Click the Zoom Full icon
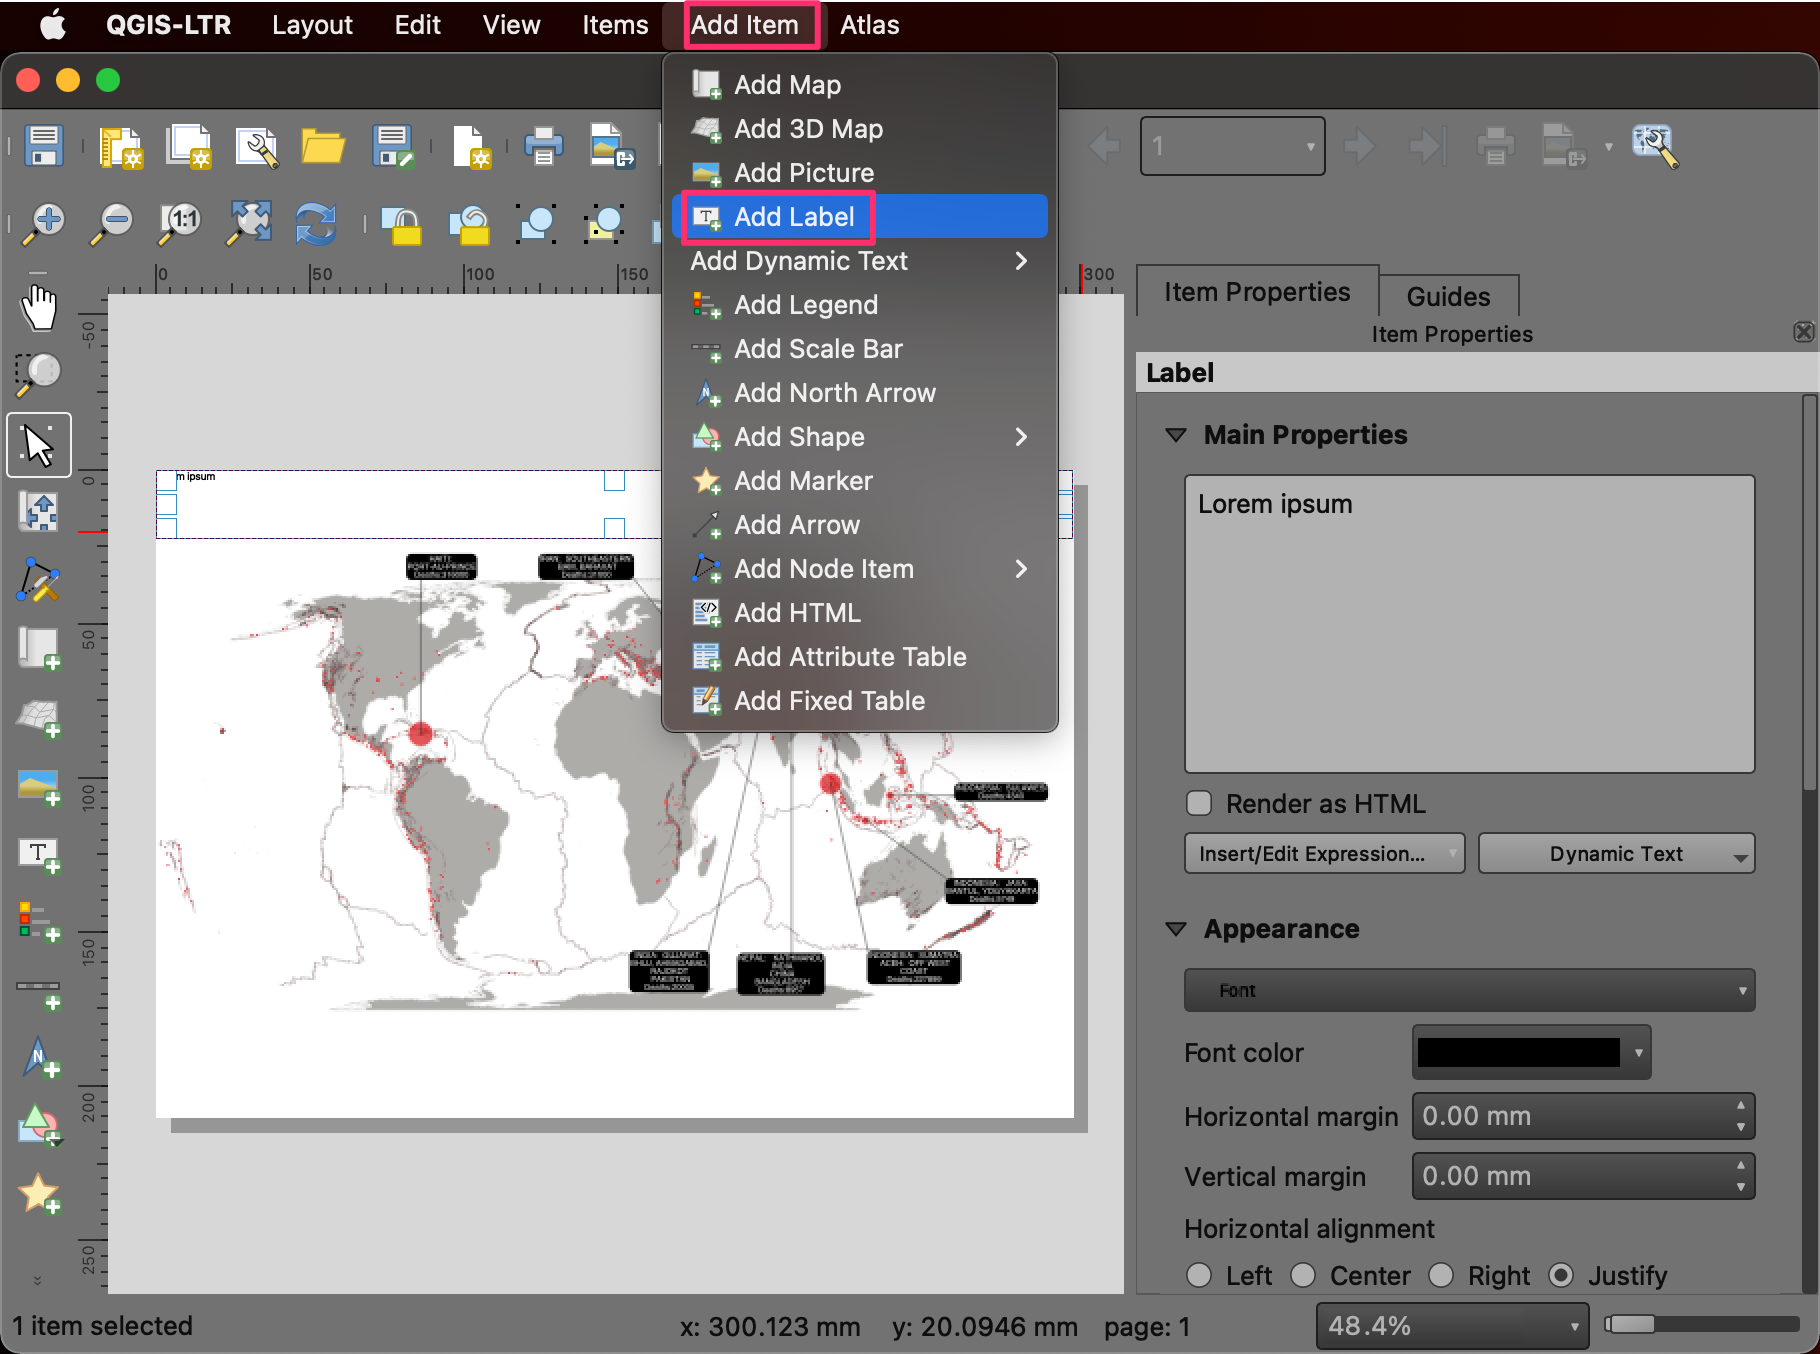This screenshot has height=1354, width=1820. coord(249,222)
